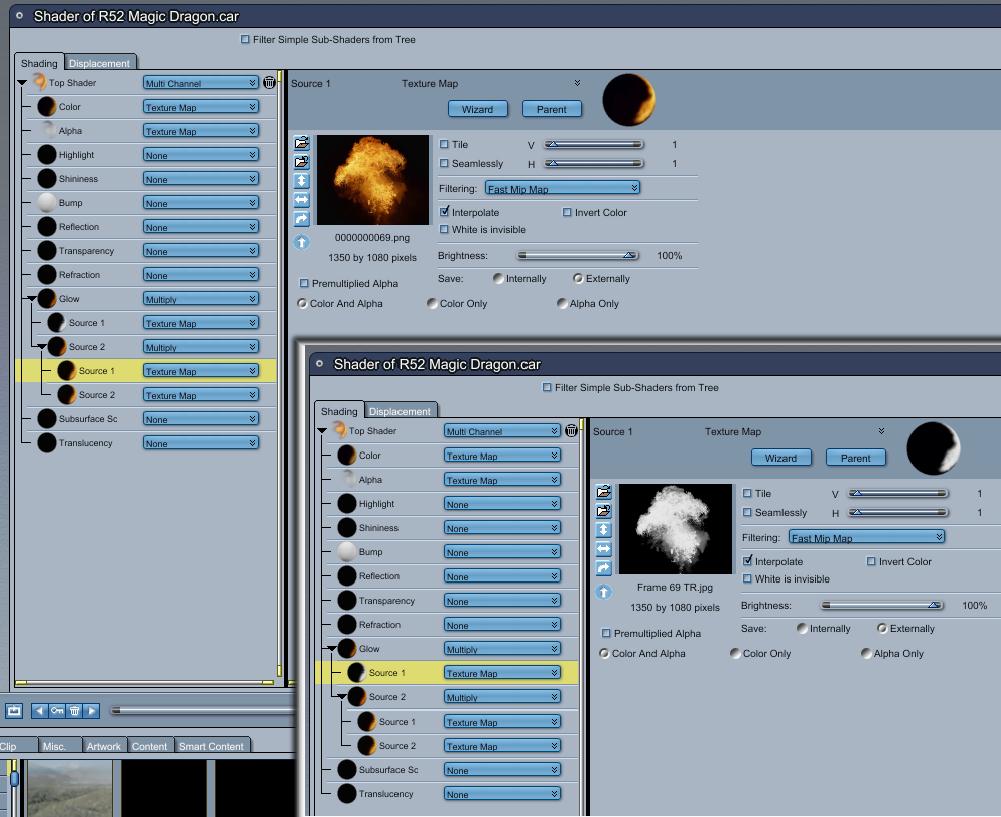Enable Seamlessly checkbox in front window
The image size is (1001, 817).
pos(747,512)
